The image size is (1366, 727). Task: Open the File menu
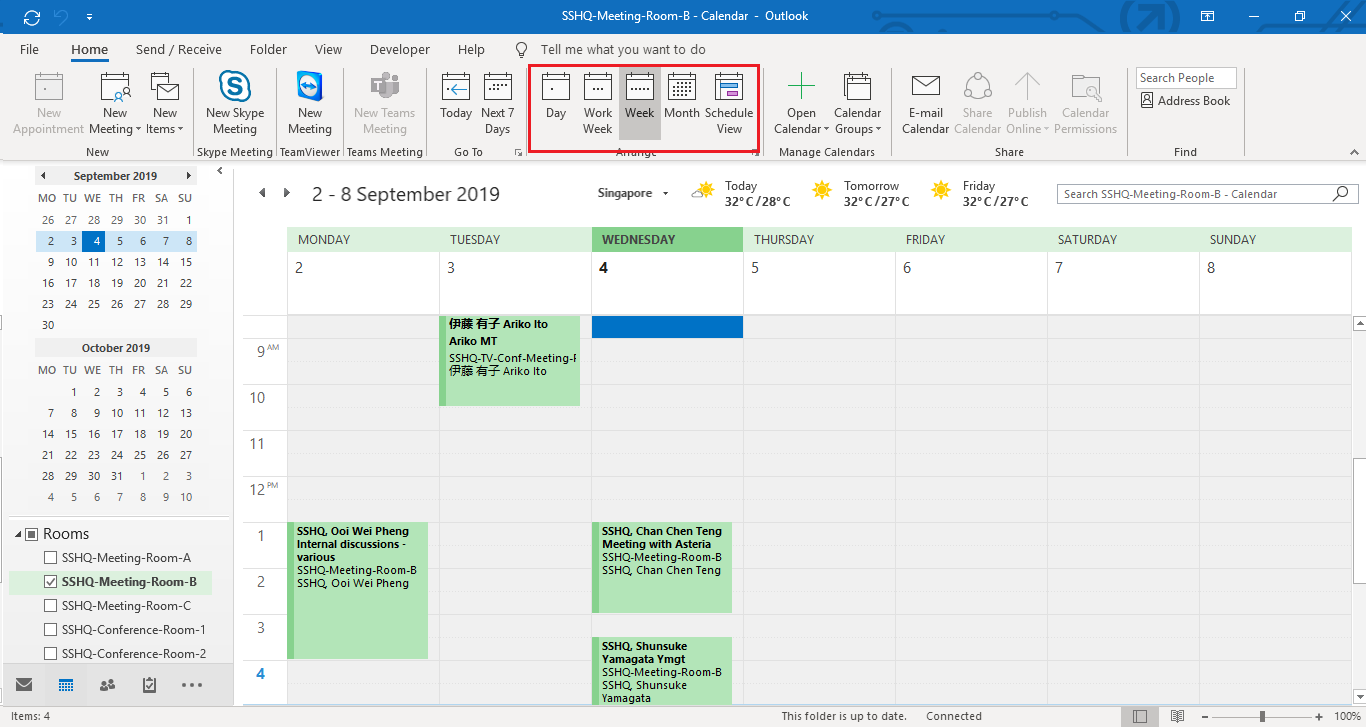click(29, 49)
